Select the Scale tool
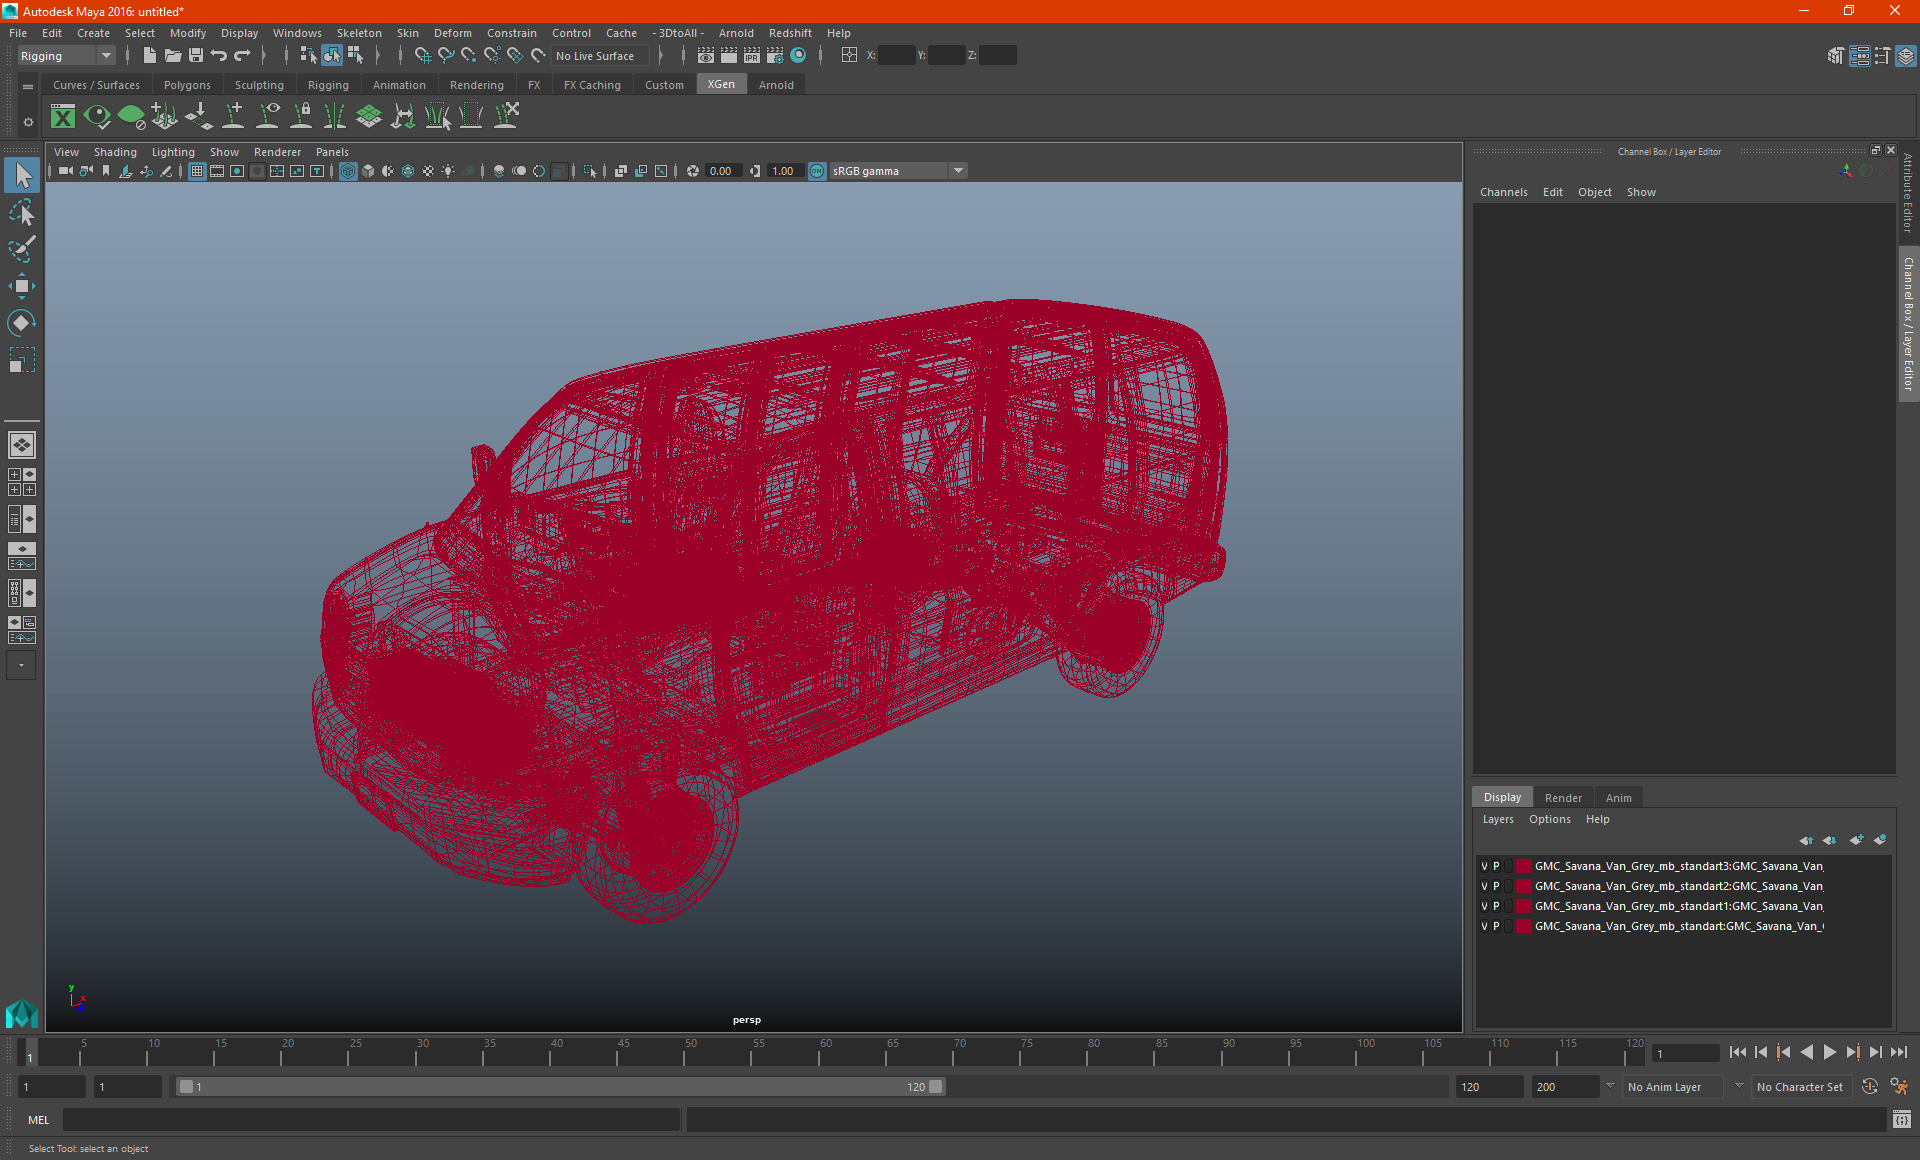This screenshot has width=1920, height=1160. [22, 360]
